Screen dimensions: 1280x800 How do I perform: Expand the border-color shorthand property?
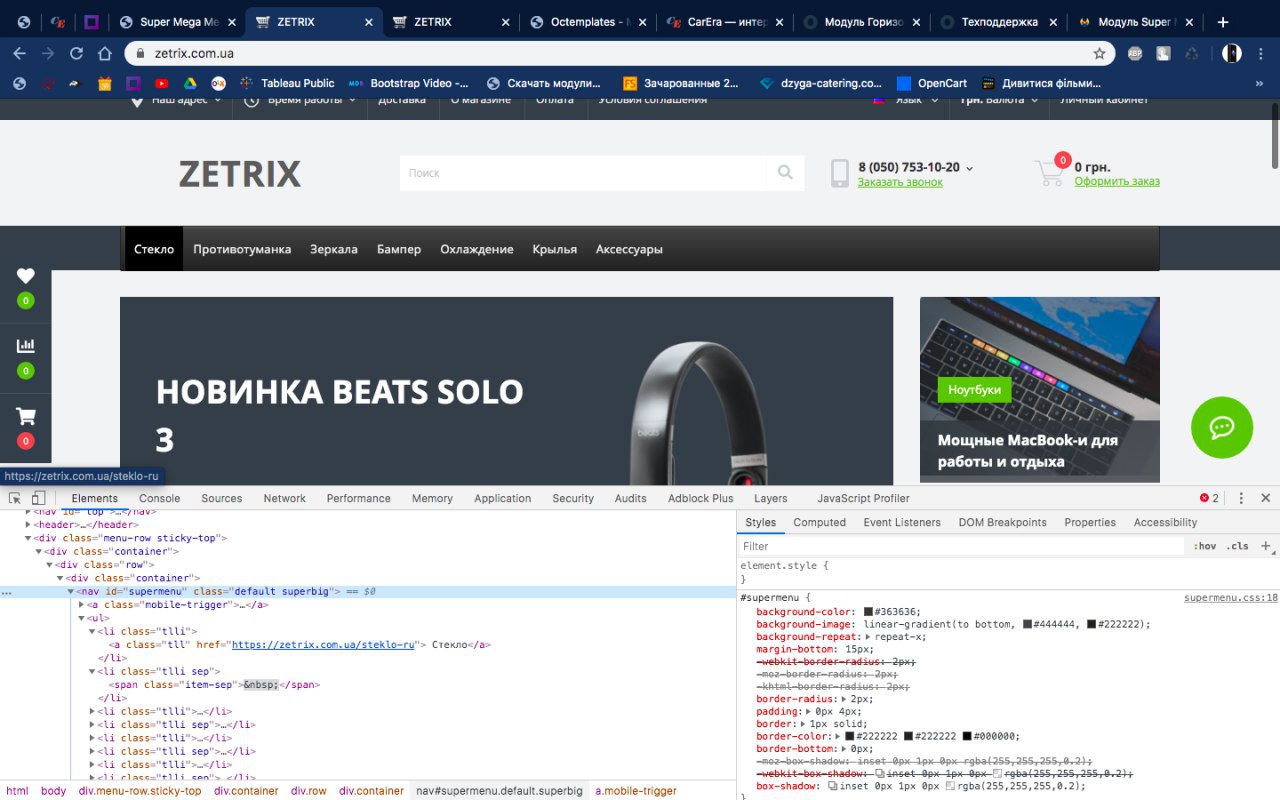[839, 736]
